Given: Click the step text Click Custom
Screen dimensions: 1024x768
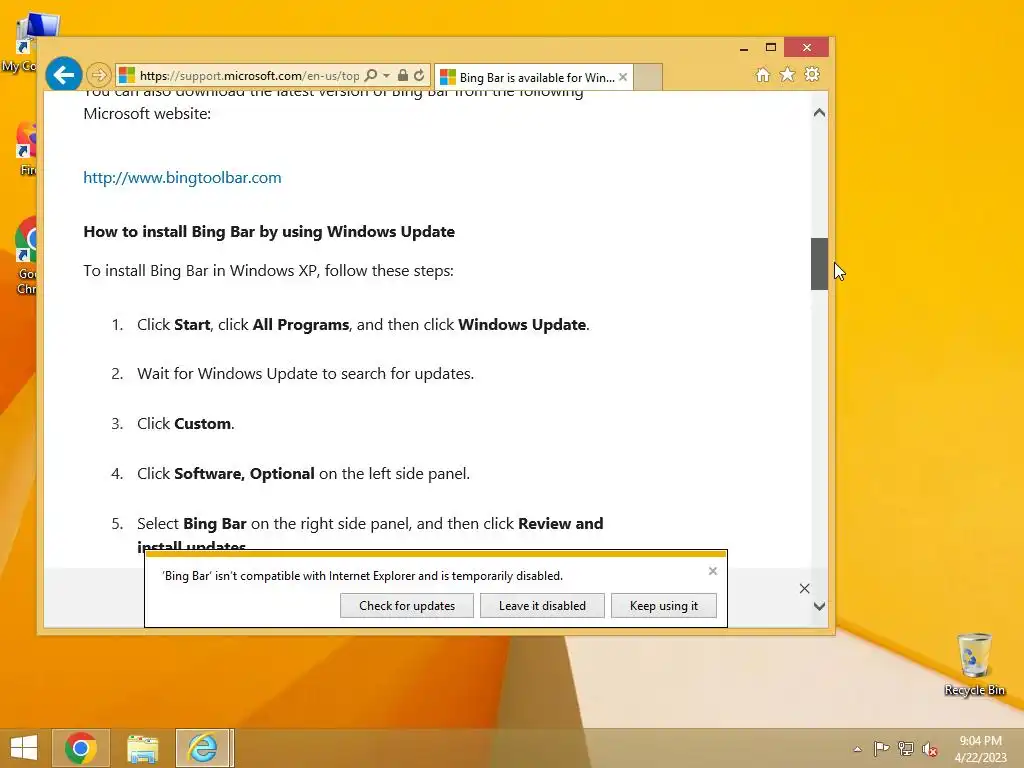Looking at the screenshot, I should (185, 424).
